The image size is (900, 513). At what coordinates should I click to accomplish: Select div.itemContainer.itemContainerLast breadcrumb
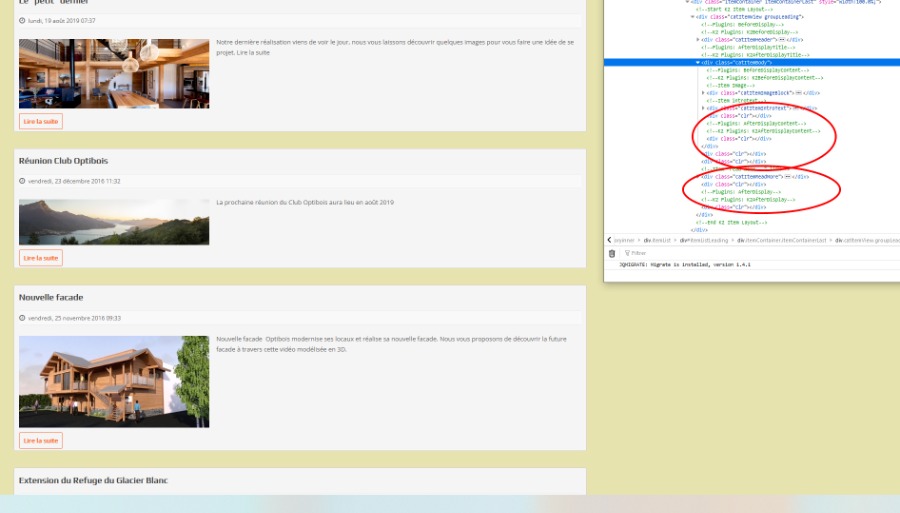[782, 240]
